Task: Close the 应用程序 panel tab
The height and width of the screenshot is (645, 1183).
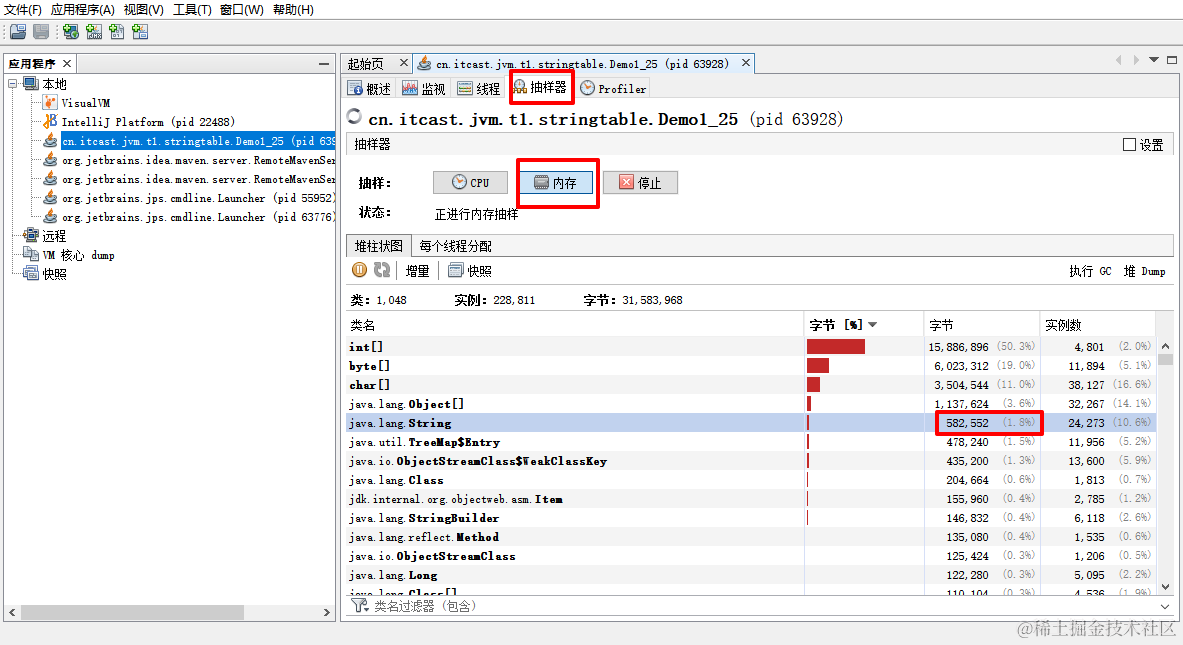Action: [x=67, y=63]
